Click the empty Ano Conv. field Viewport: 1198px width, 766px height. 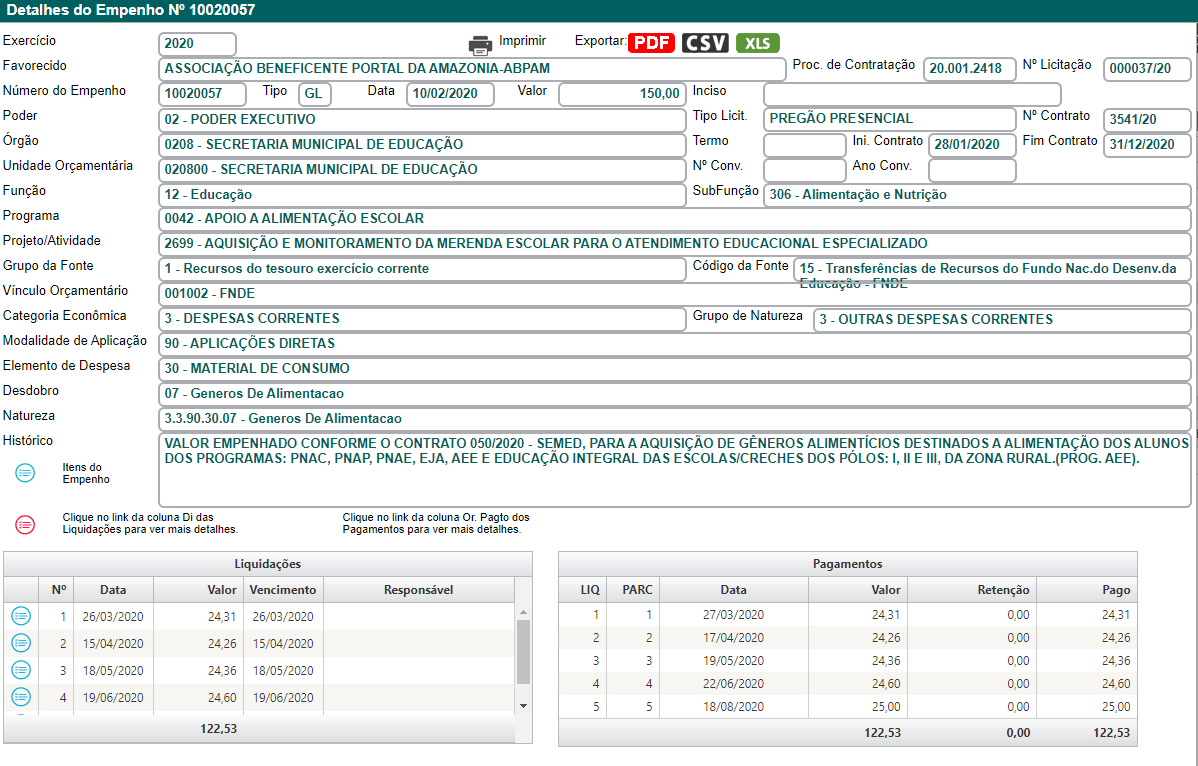pos(972,170)
